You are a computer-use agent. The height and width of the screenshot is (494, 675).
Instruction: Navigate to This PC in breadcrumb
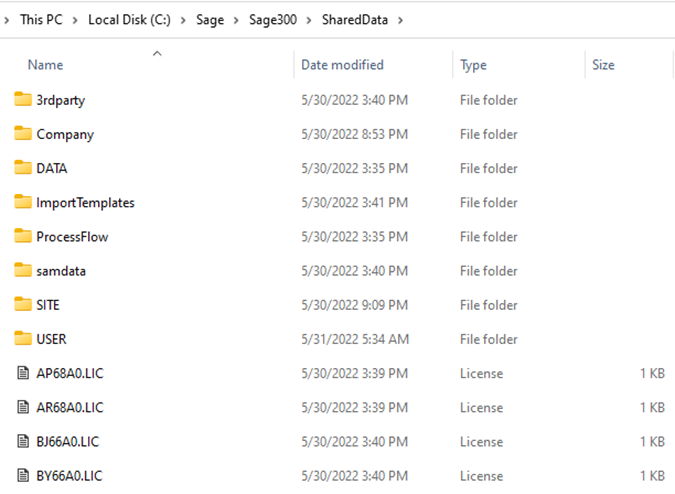pos(44,20)
